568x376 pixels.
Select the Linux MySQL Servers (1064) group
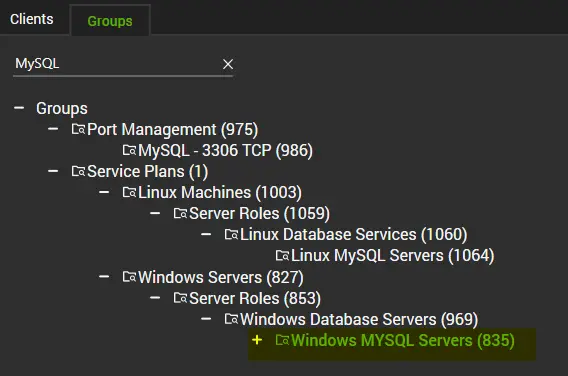392,255
